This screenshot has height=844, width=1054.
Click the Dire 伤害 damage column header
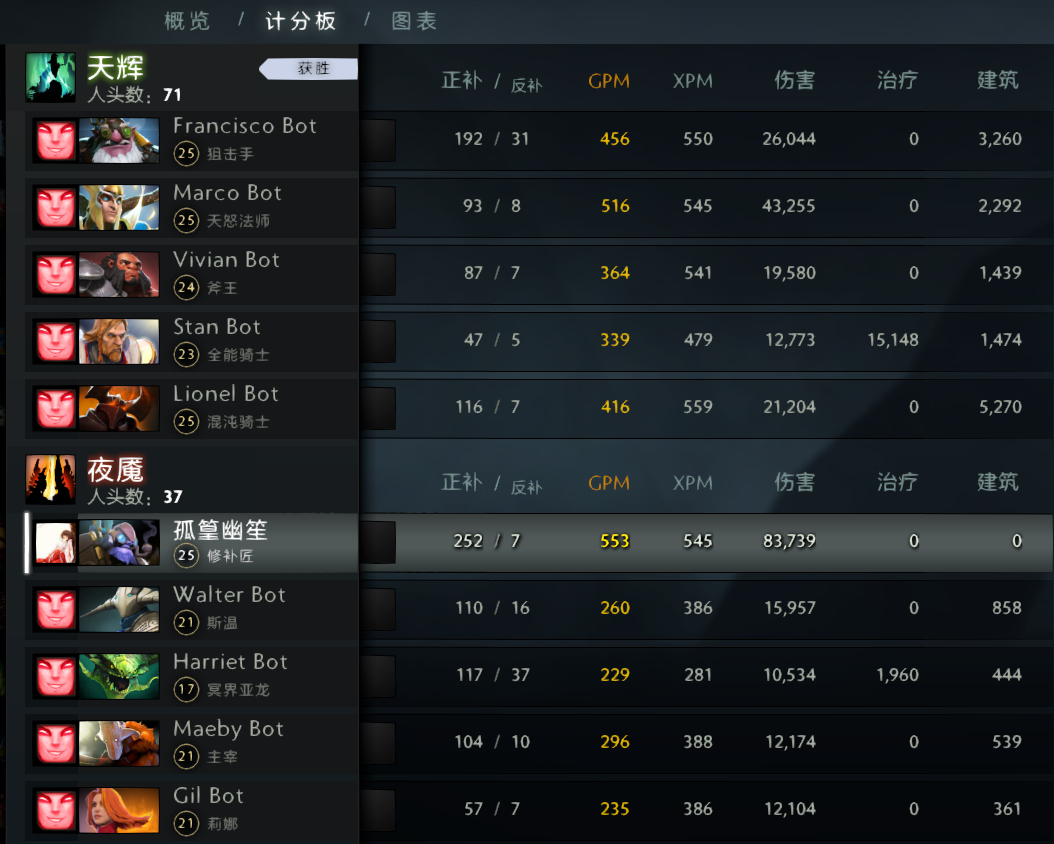pos(795,482)
